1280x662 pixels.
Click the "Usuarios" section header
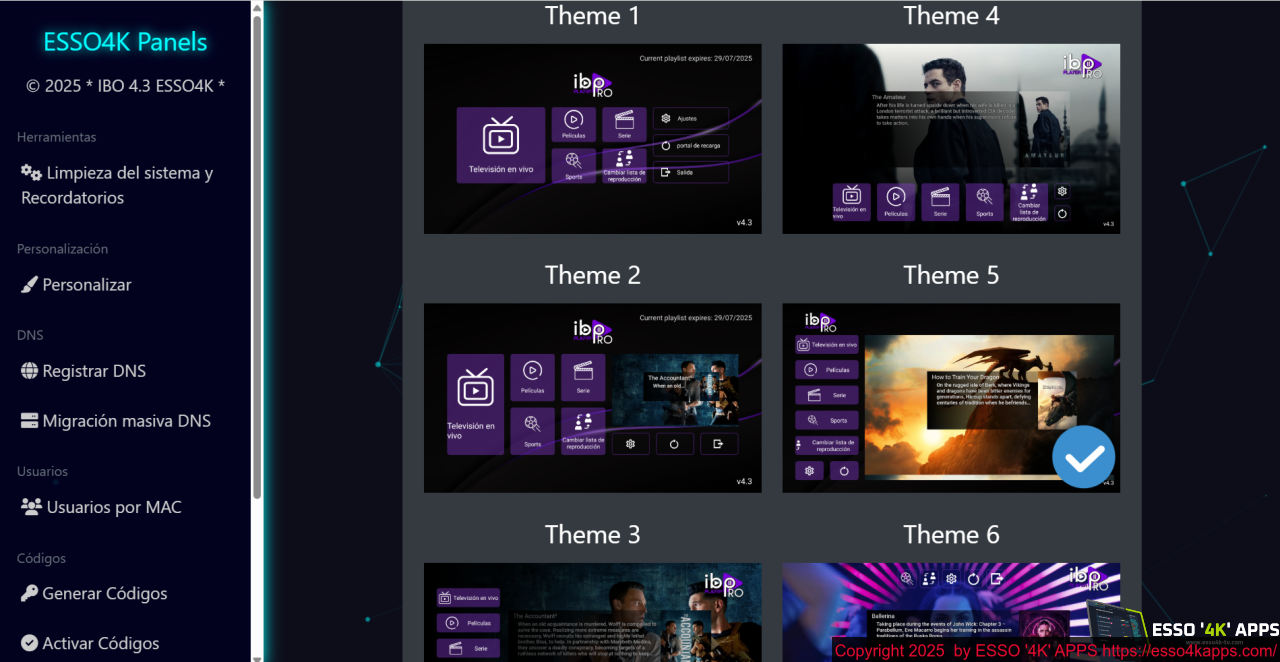tap(42, 471)
